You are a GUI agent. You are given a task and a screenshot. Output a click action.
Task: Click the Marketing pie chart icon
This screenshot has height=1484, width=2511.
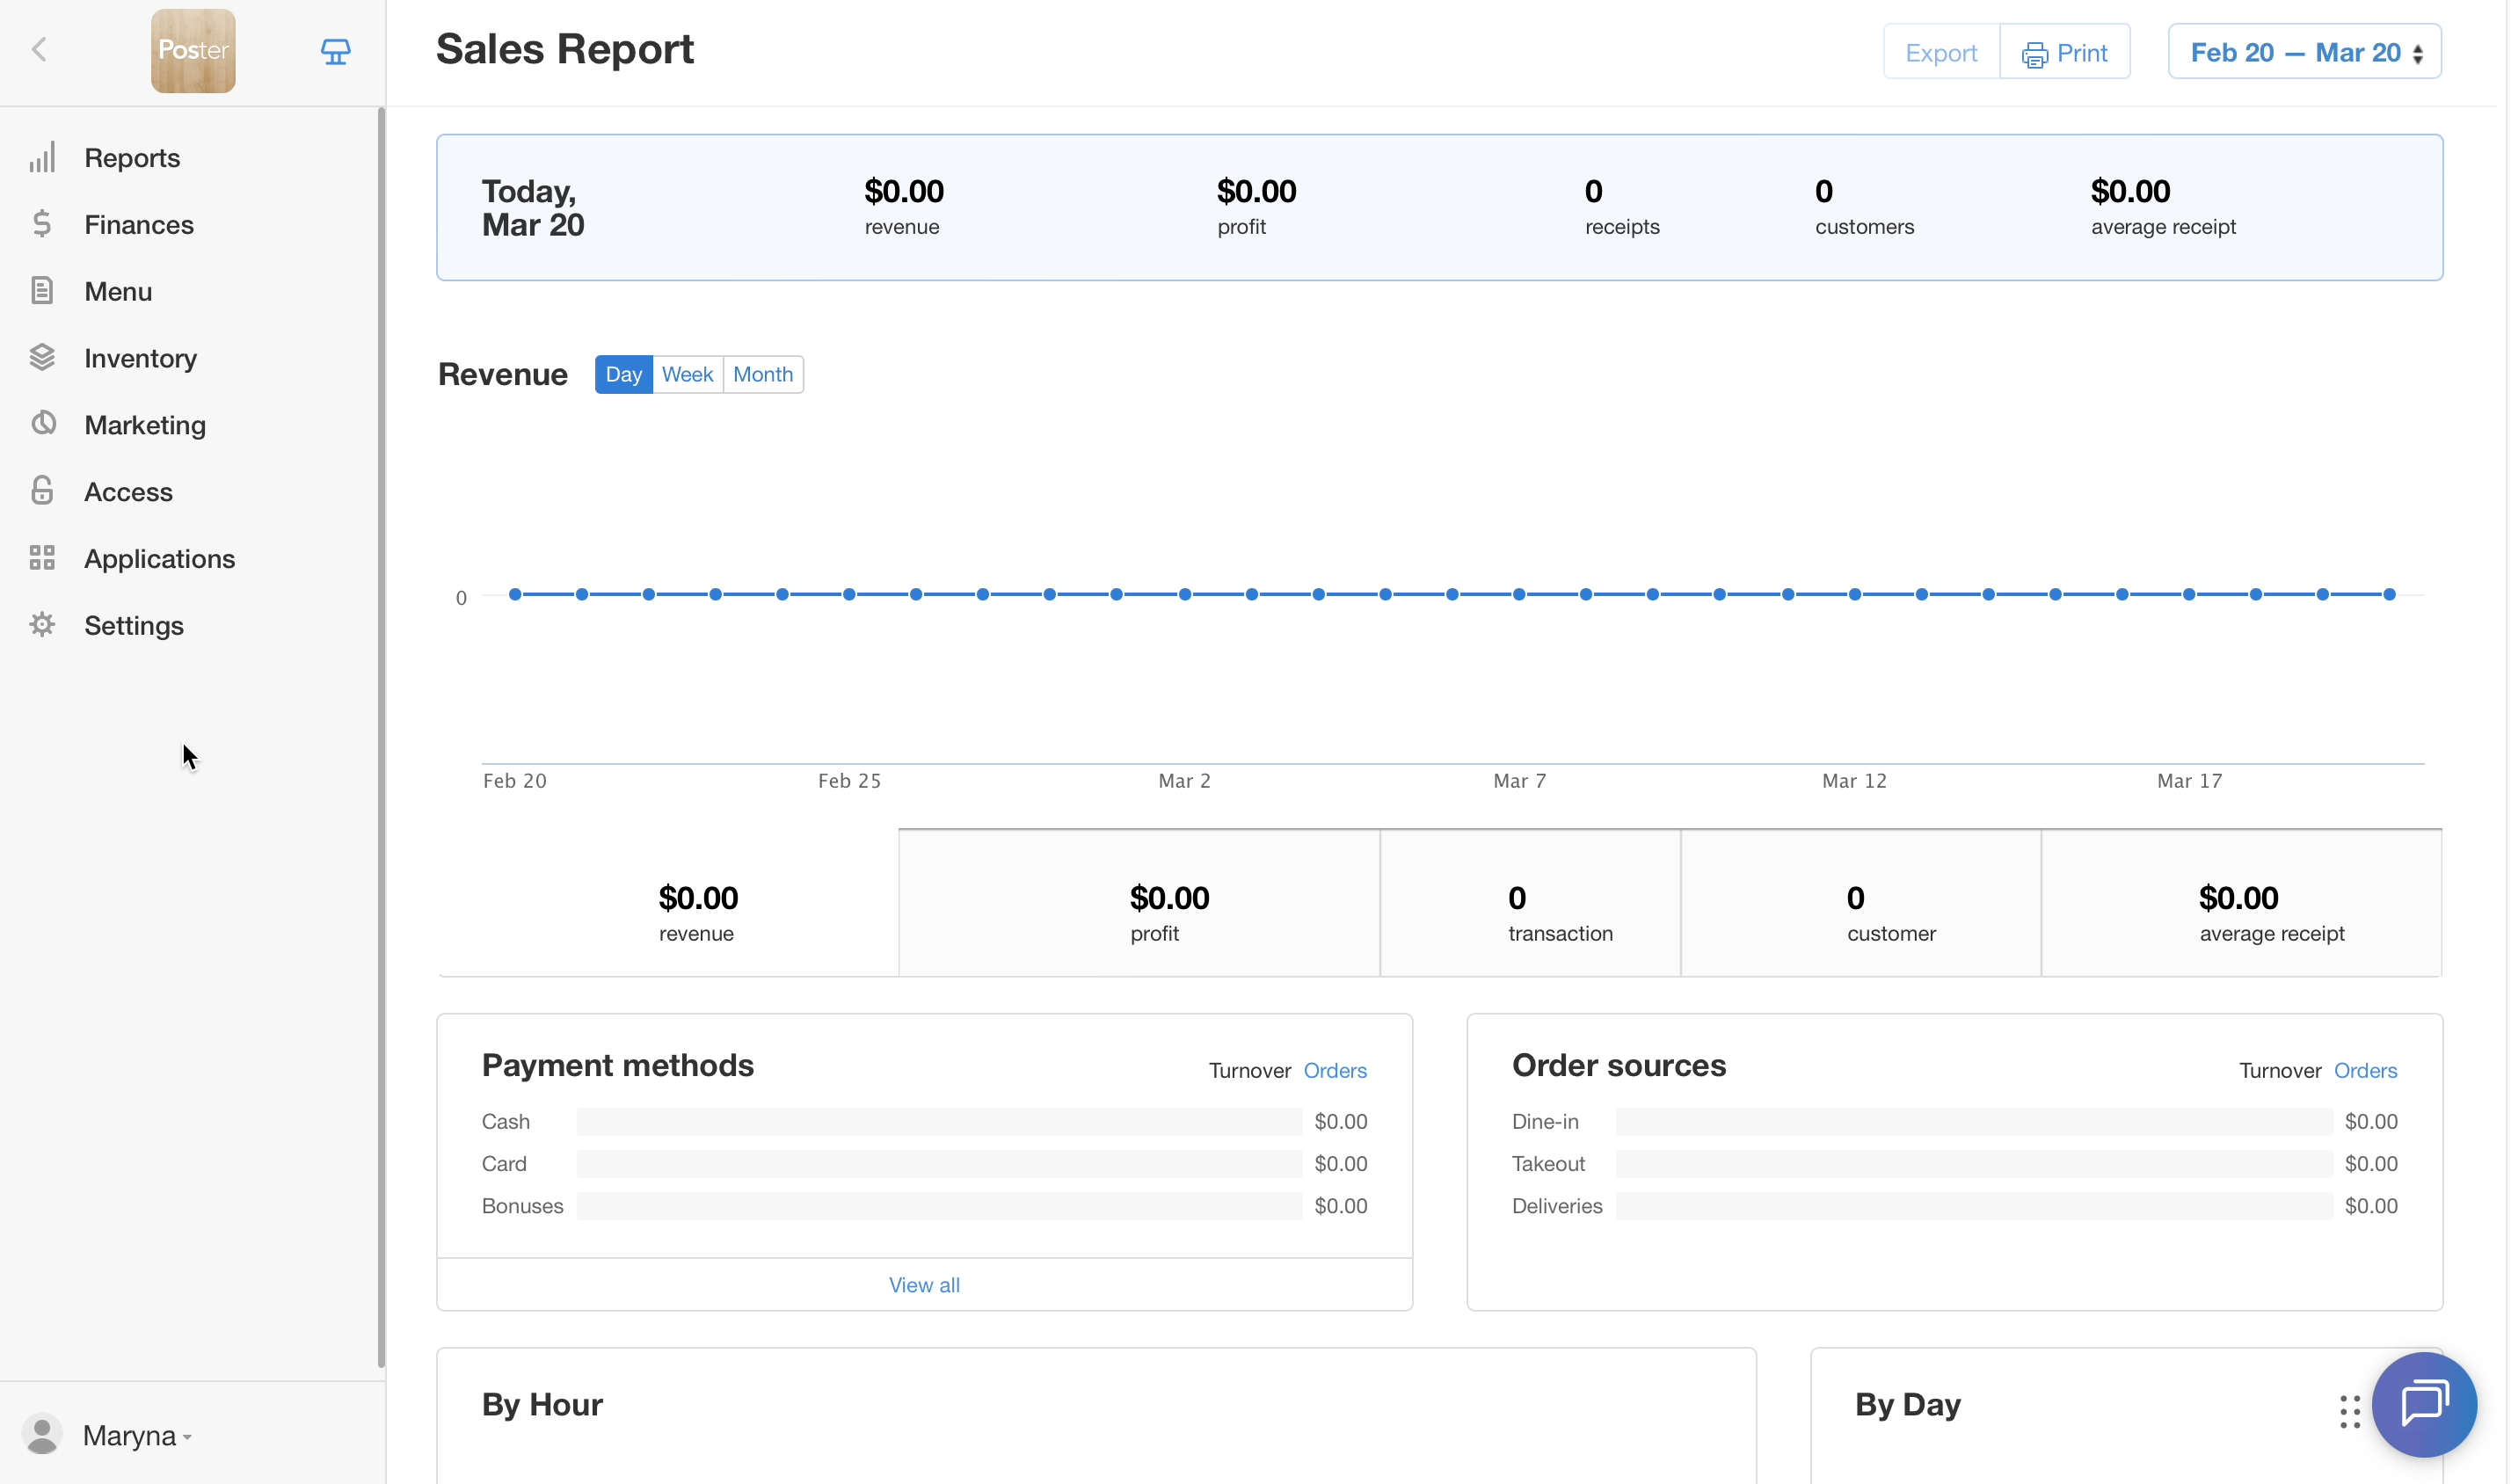pos(42,424)
